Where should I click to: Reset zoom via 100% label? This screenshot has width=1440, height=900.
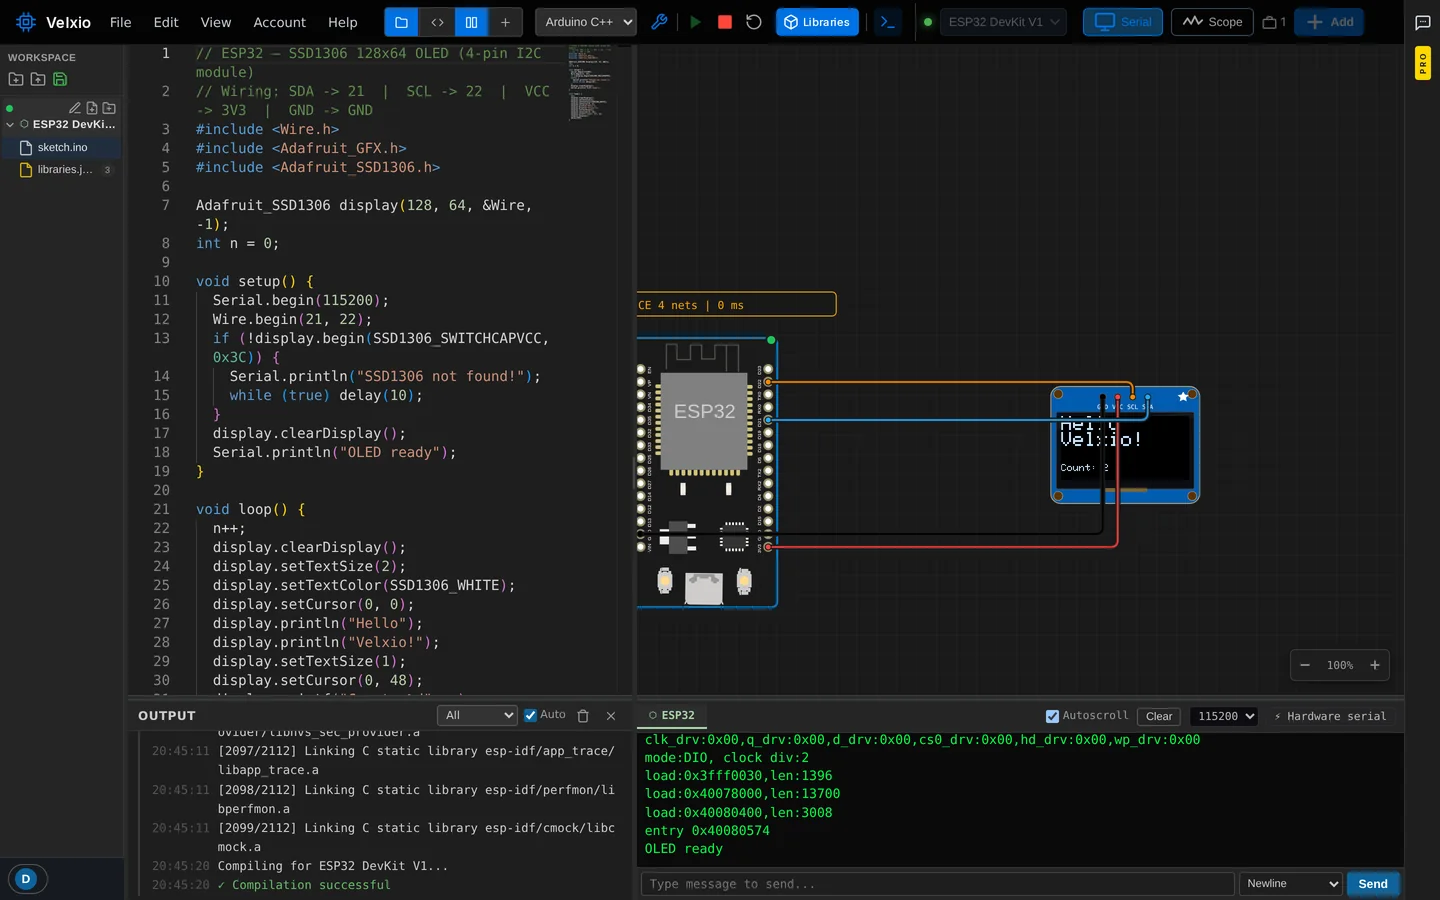[x=1340, y=665]
